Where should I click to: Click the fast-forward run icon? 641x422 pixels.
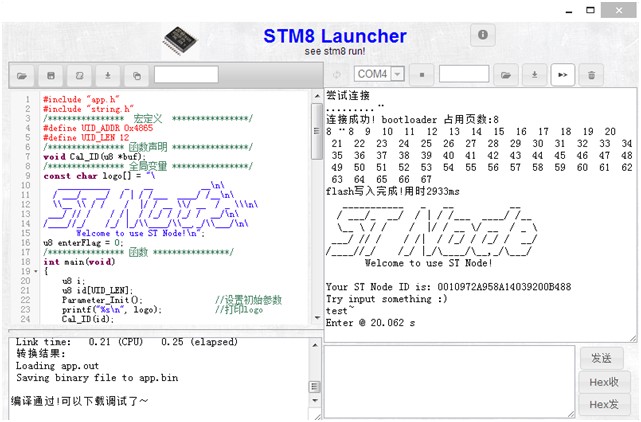pos(563,75)
